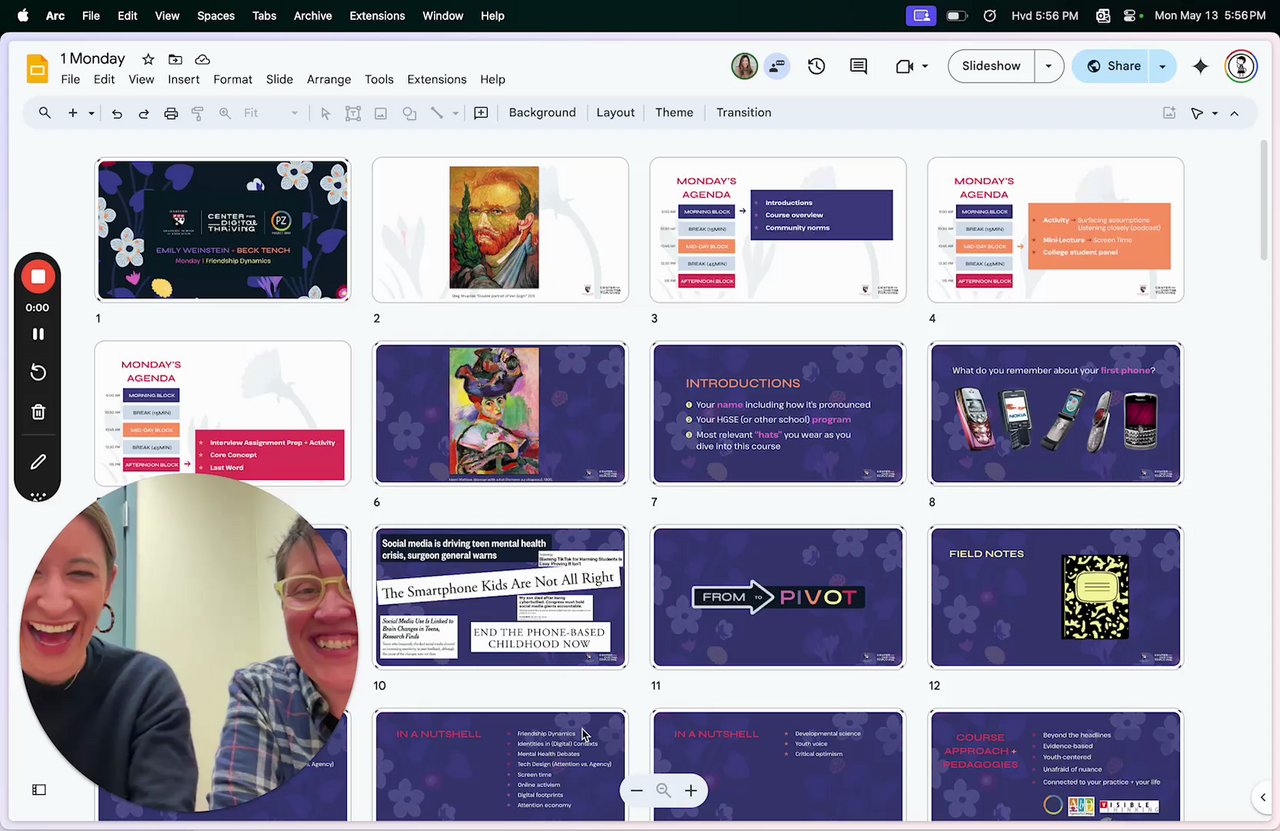Start the Slideshow

pyautogui.click(x=991, y=66)
